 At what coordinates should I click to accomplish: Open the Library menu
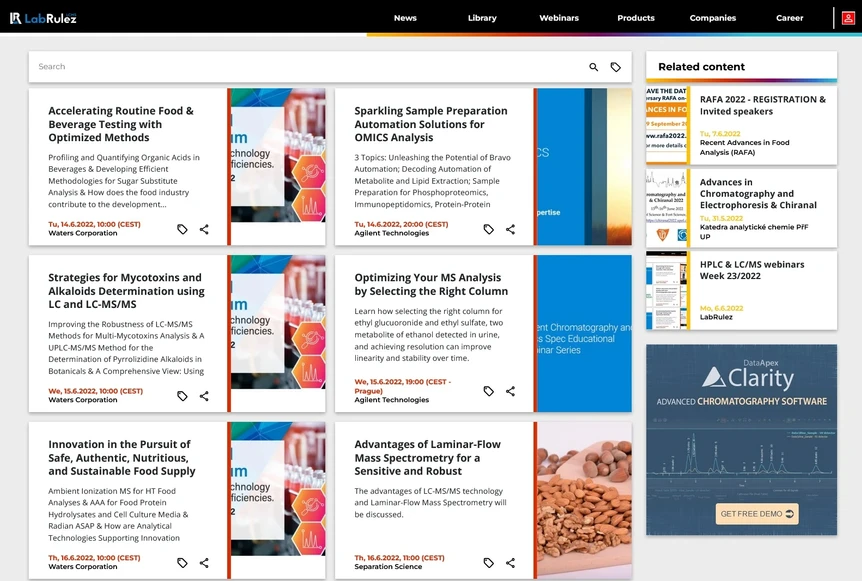click(482, 18)
